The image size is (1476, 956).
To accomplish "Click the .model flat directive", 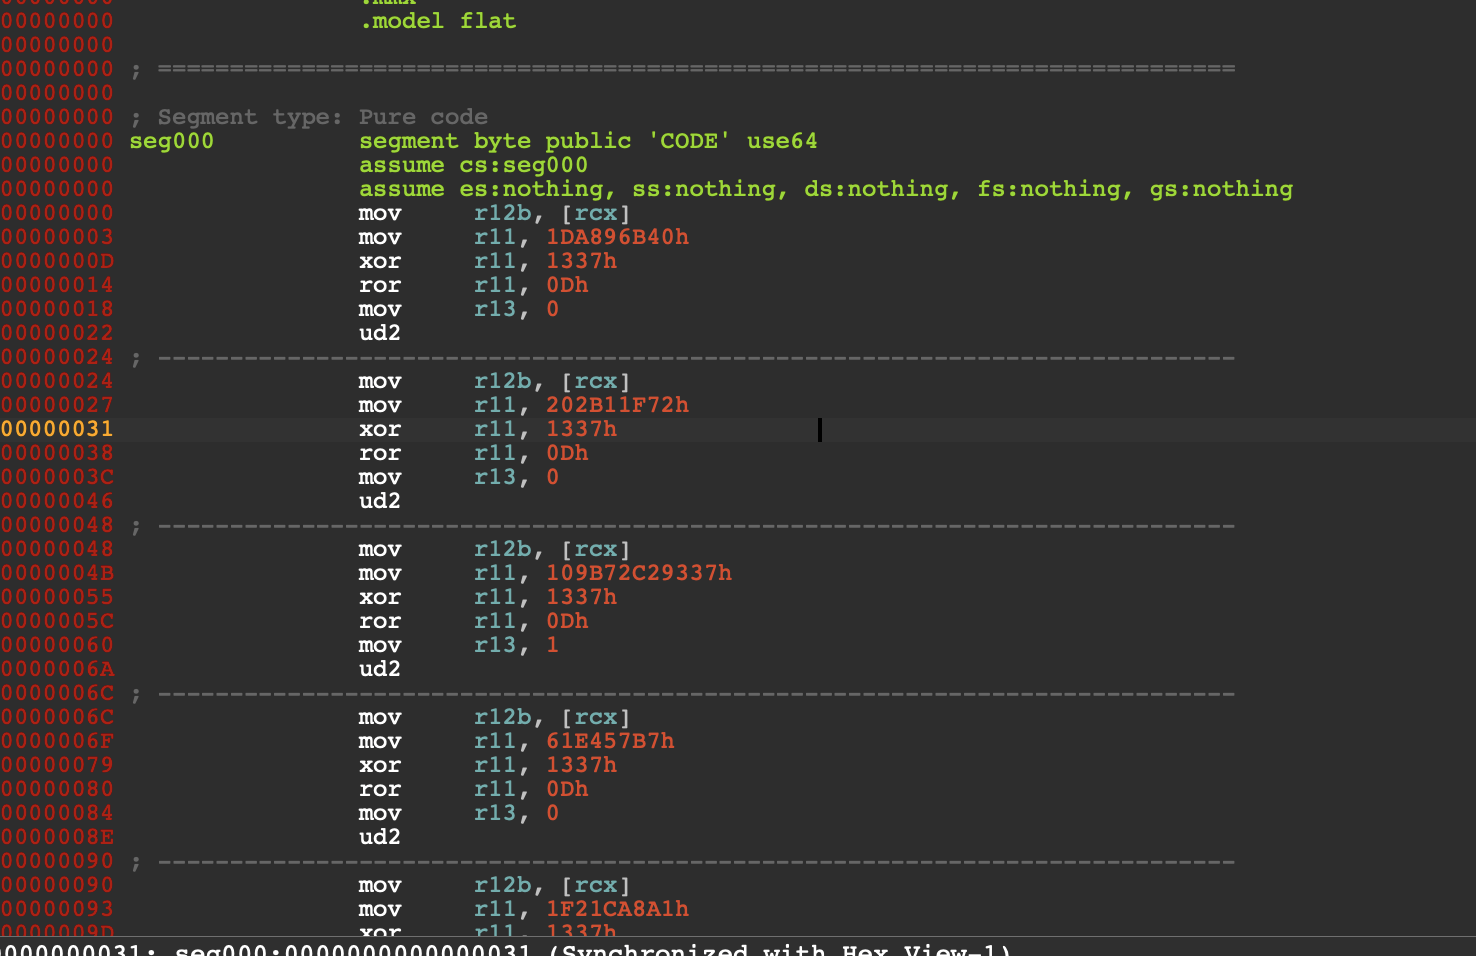I will point(437,21).
